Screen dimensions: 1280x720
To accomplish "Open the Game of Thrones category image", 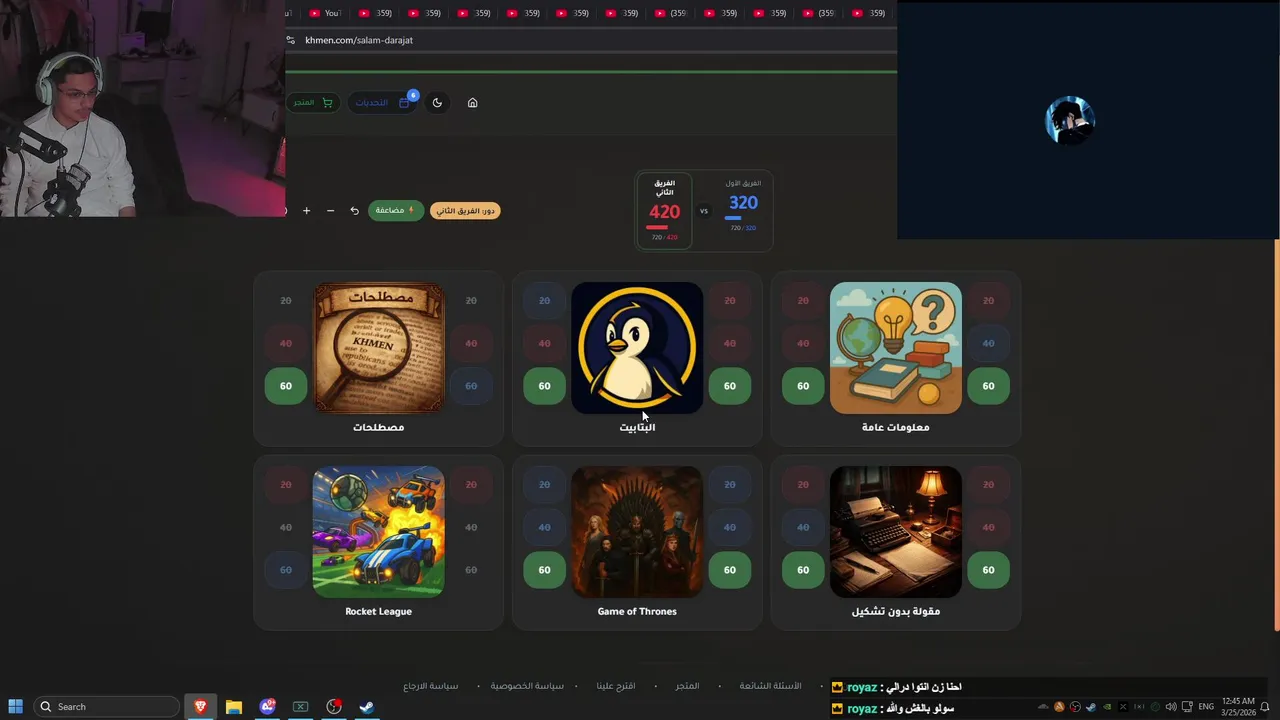I will point(637,531).
